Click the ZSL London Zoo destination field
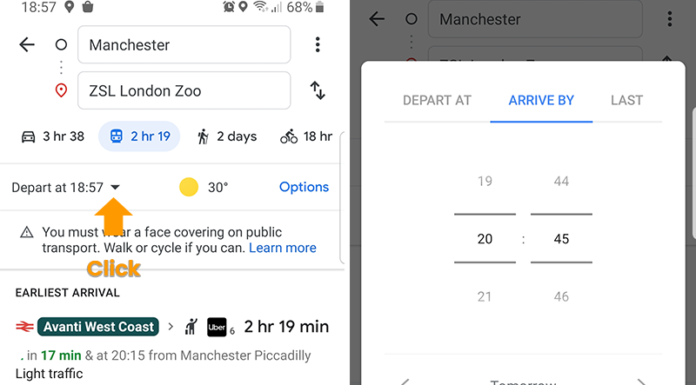696x385 pixels. pyautogui.click(x=184, y=91)
